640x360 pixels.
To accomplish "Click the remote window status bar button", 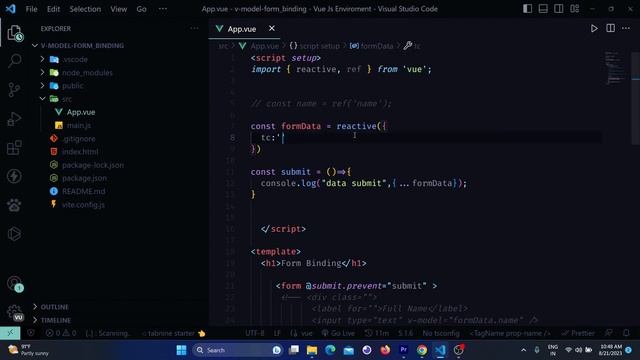I will [x=10, y=333].
